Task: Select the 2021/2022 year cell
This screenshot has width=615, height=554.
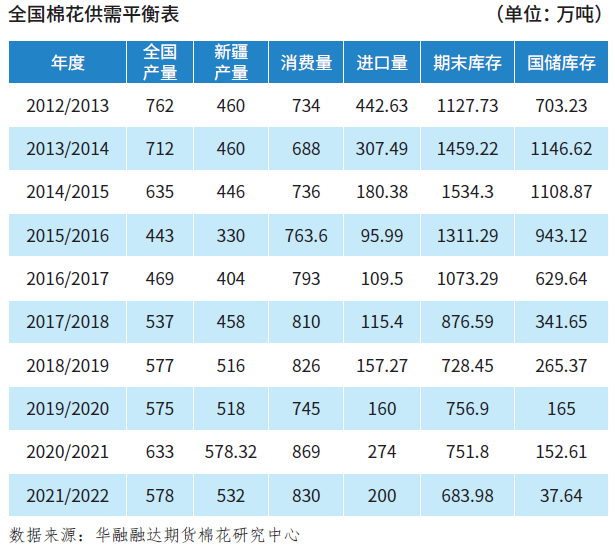Action: point(68,495)
